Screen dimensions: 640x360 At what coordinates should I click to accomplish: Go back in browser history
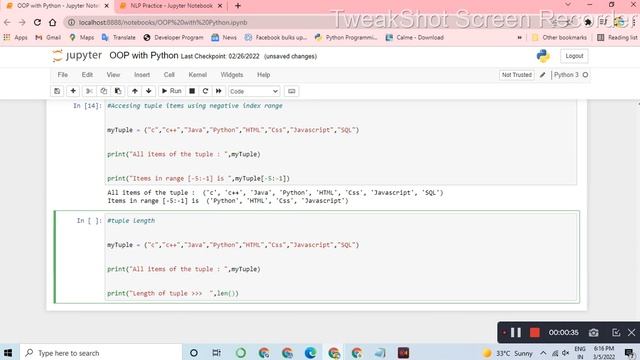[x=7, y=22]
